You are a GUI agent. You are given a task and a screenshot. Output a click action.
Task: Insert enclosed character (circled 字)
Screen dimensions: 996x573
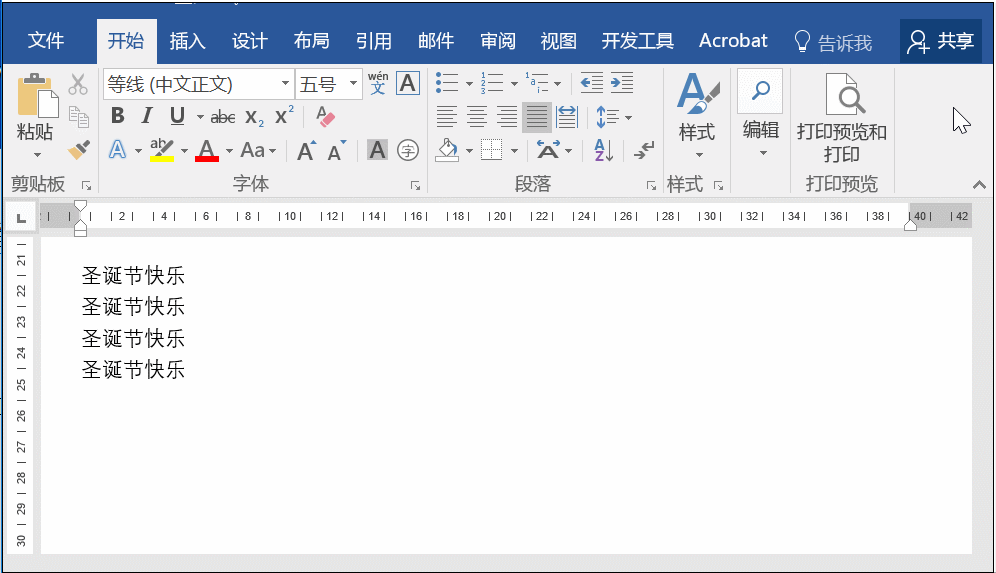click(408, 150)
